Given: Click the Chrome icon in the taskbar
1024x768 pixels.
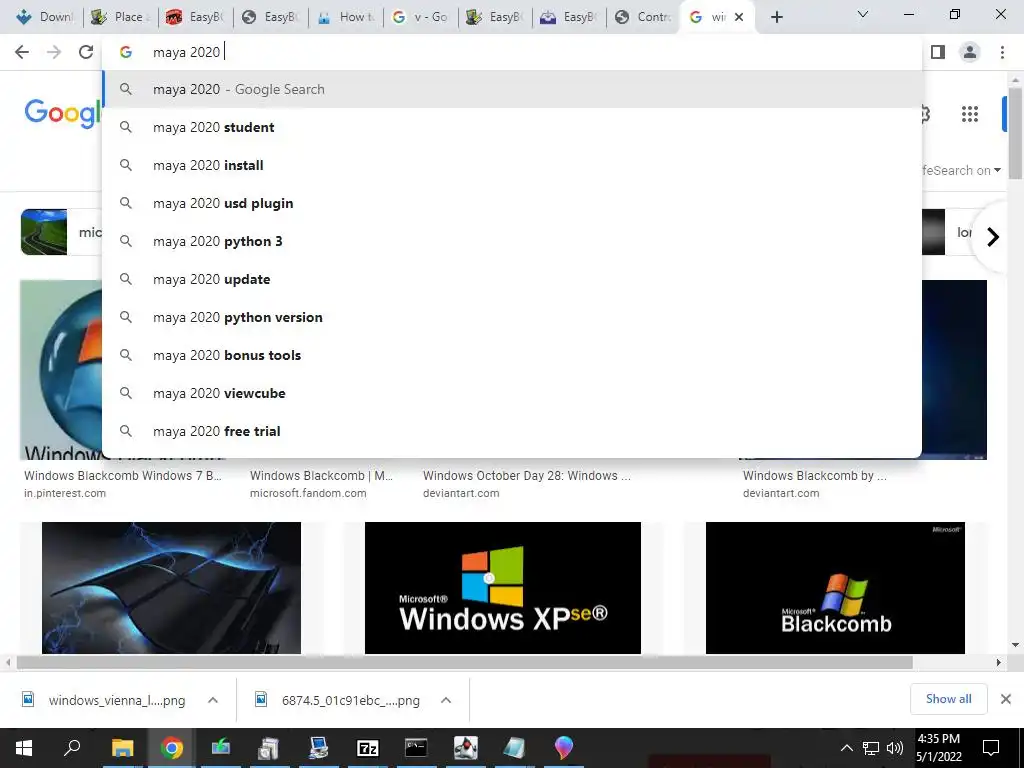Looking at the screenshot, I should click(x=172, y=748).
